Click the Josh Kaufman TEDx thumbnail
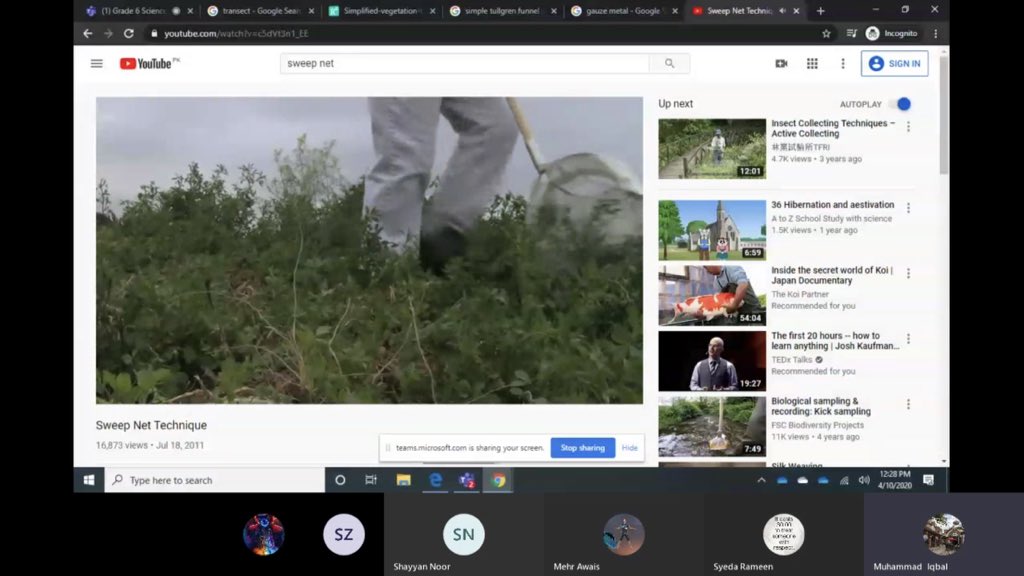This screenshot has height=576, width=1024. [x=712, y=360]
